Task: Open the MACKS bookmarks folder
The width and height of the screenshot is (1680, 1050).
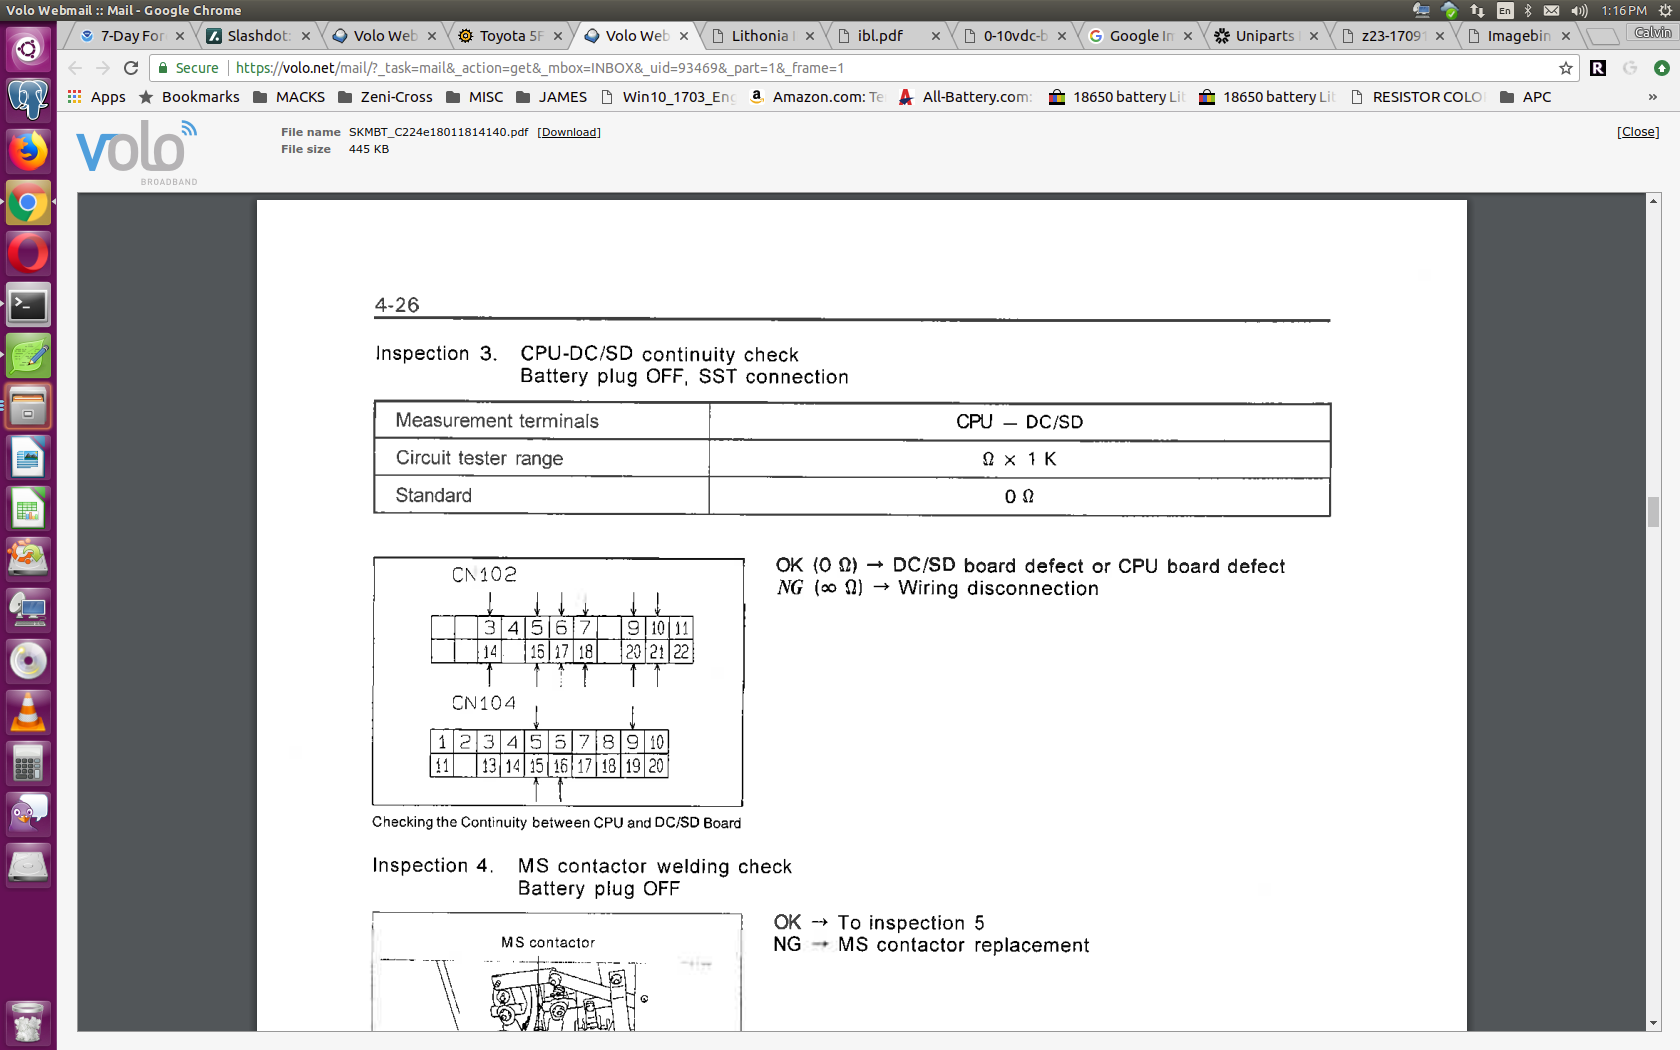Action: tap(289, 97)
